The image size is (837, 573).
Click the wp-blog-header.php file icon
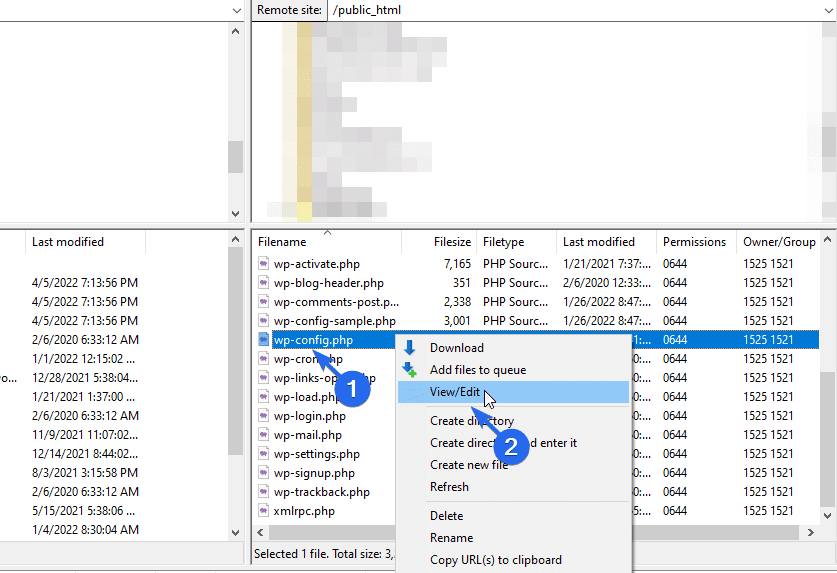(263, 282)
